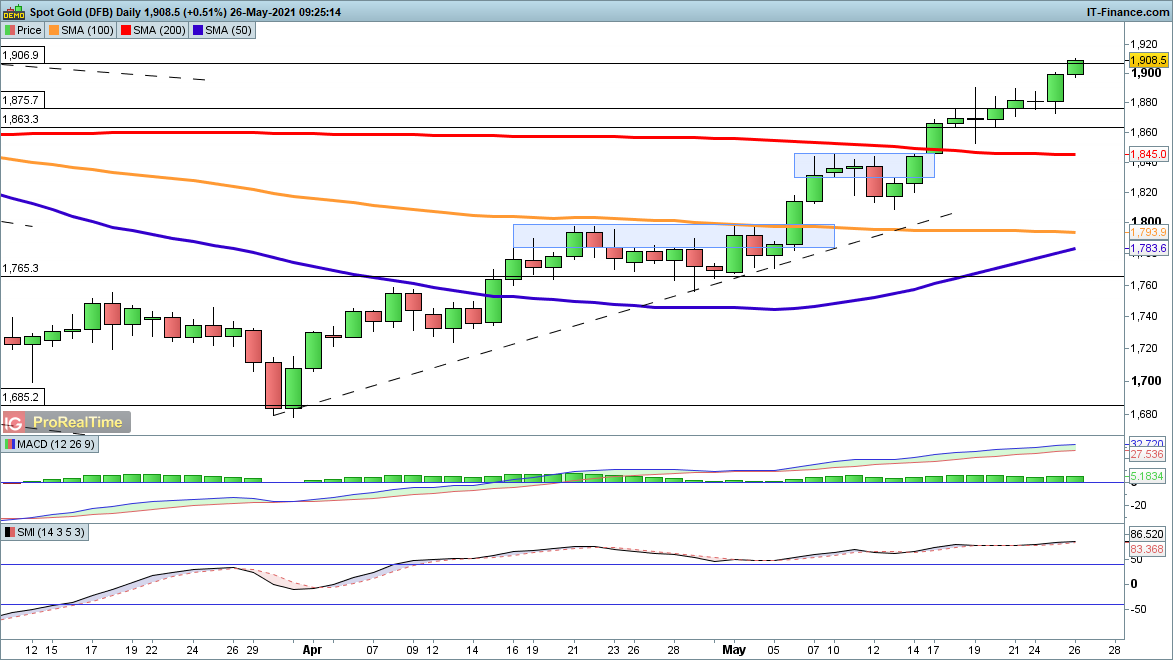Click the yellow 1,908.5 current price tag
This screenshot has width=1173, height=660.
(1148, 61)
